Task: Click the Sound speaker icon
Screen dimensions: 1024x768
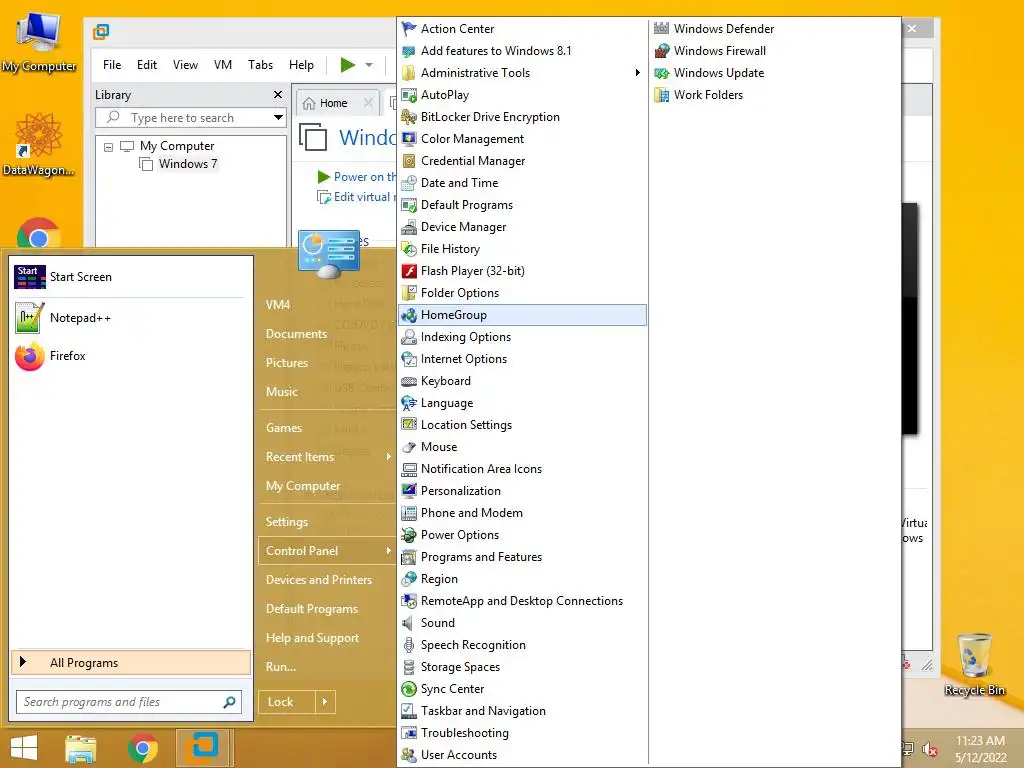Action: (x=409, y=623)
